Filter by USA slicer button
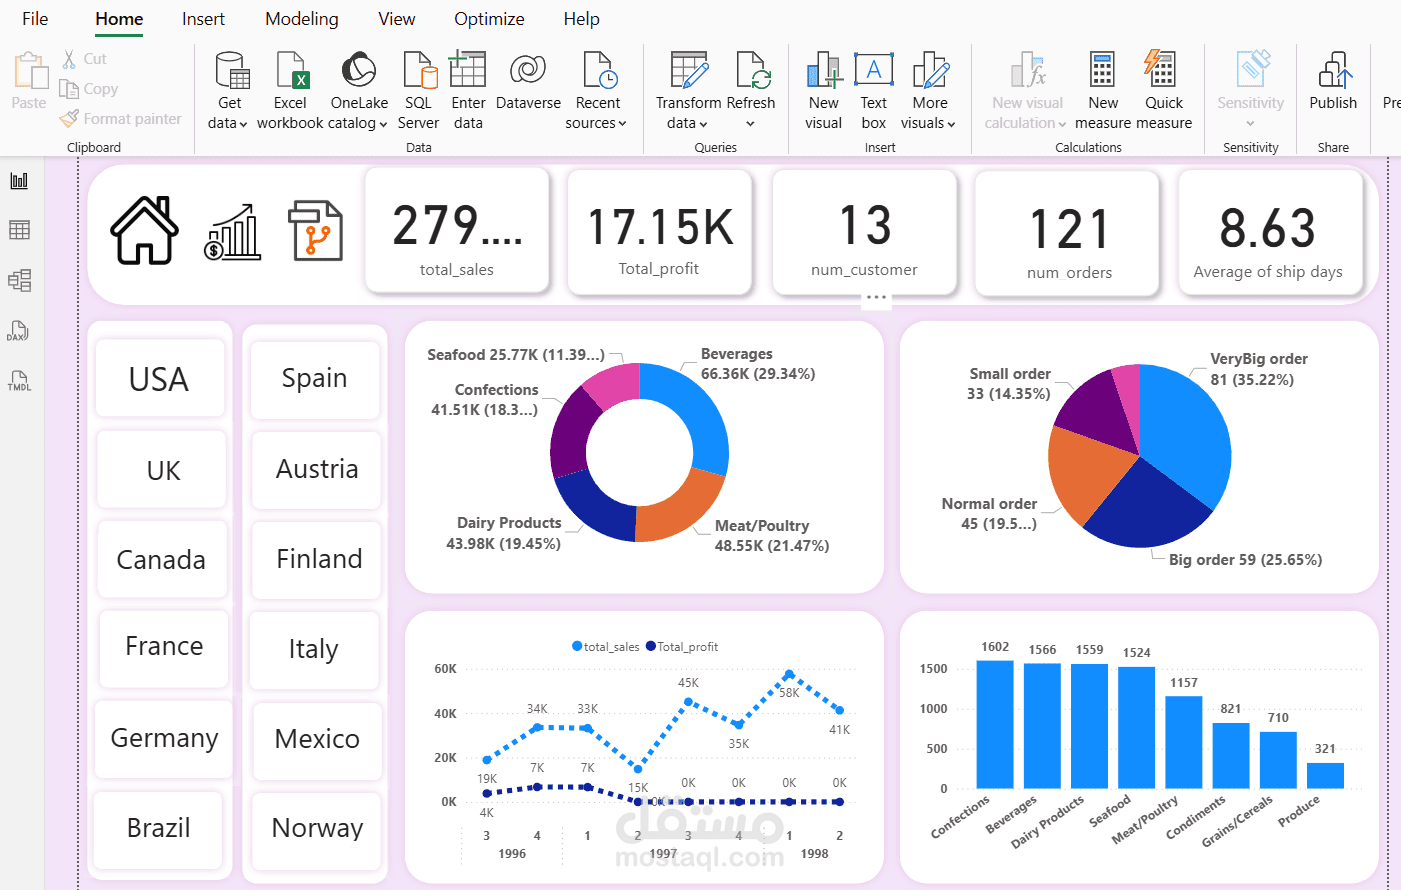1401x890 pixels. (x=160, y=378)
